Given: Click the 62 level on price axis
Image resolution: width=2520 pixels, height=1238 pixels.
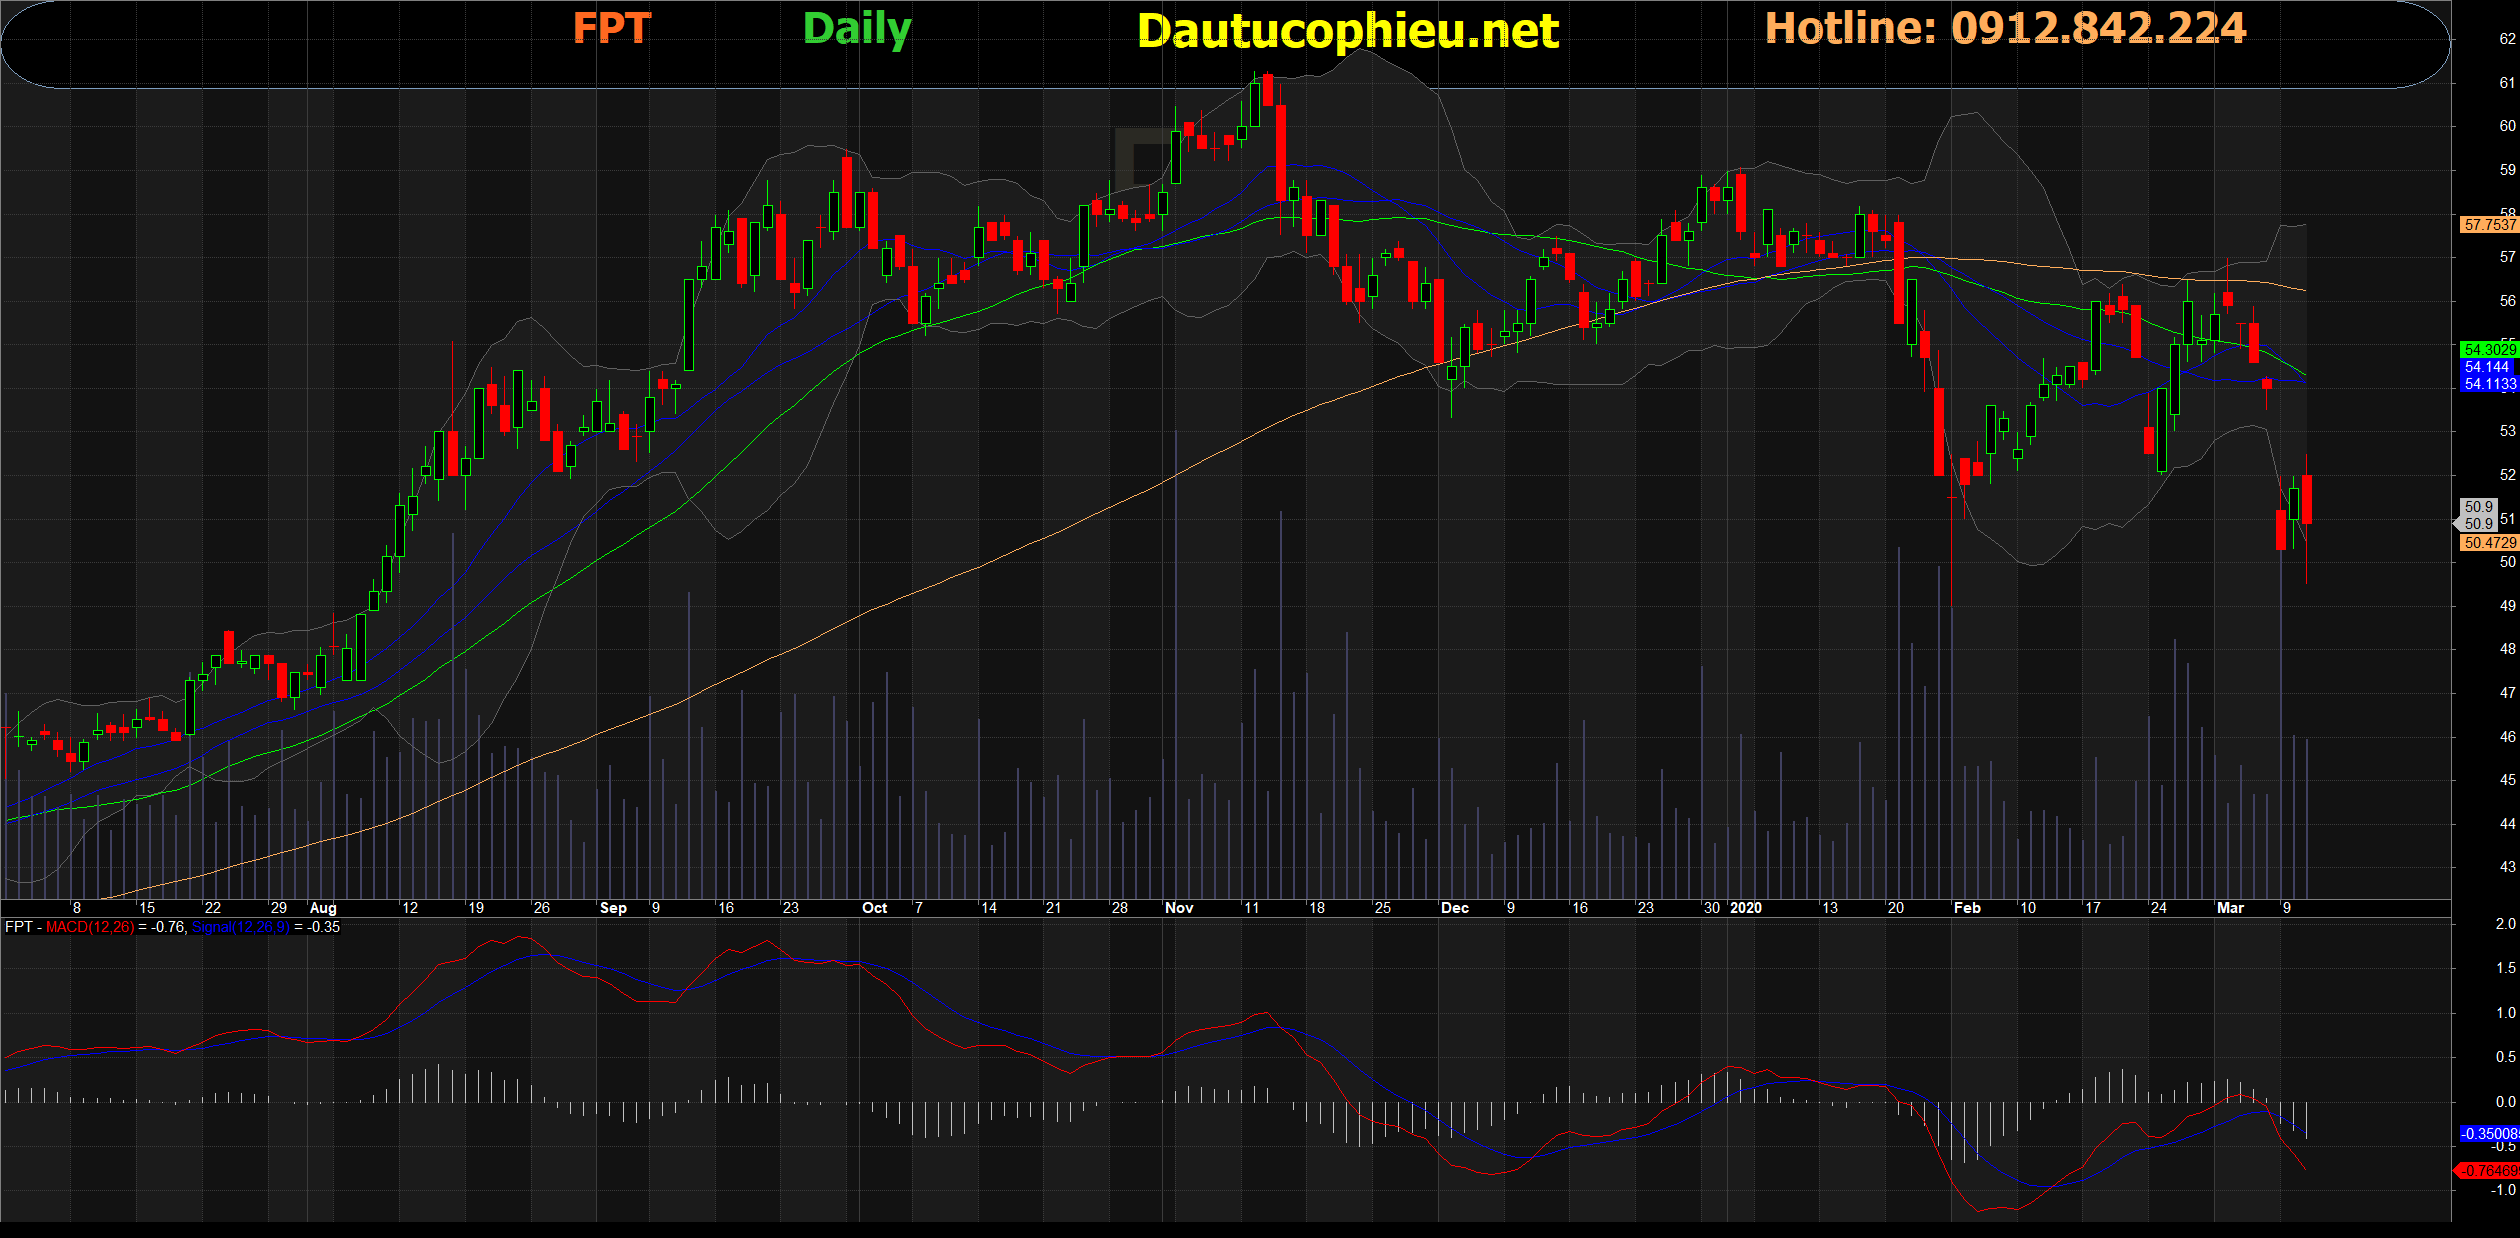Looking at the screenshot, I should point(2507,39).
